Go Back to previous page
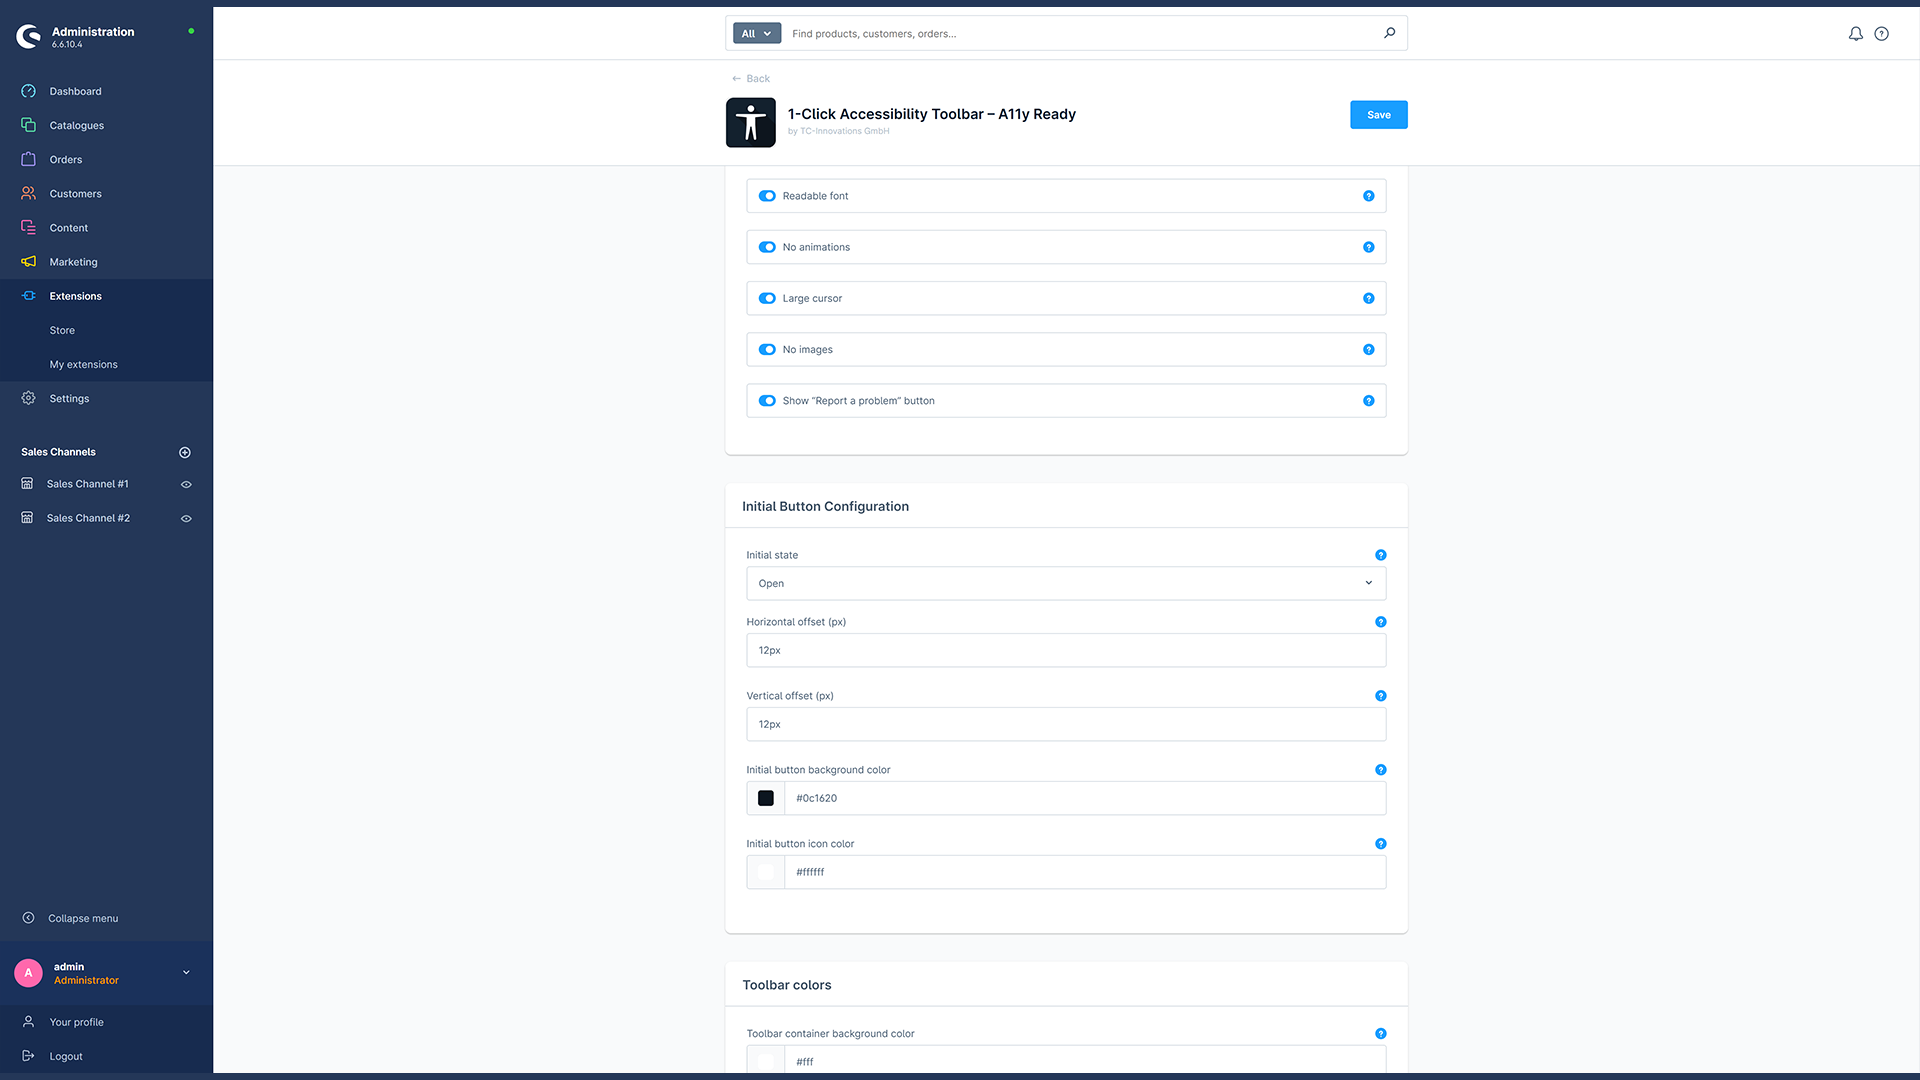This screenshot has height=1080, width=1920. (751, 78)
